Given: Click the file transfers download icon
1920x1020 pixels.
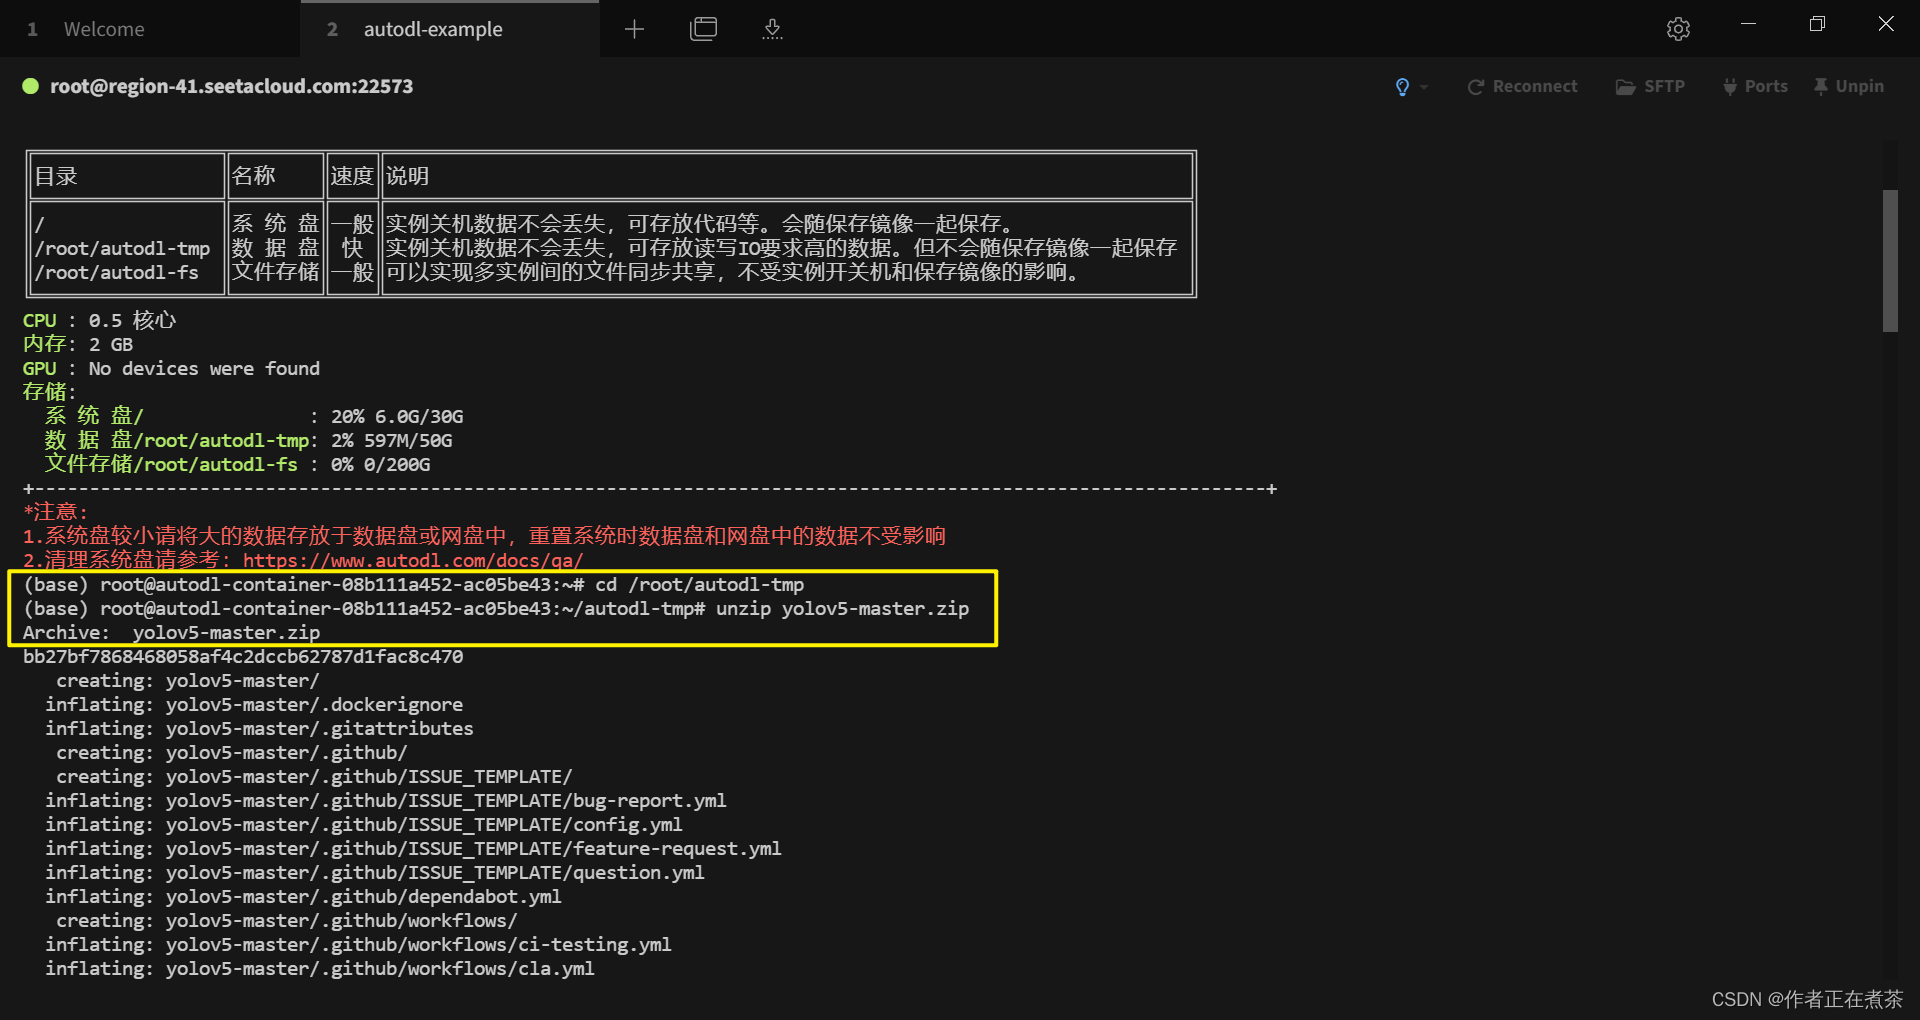Looking at the screenshot, I should click(772, 29).
